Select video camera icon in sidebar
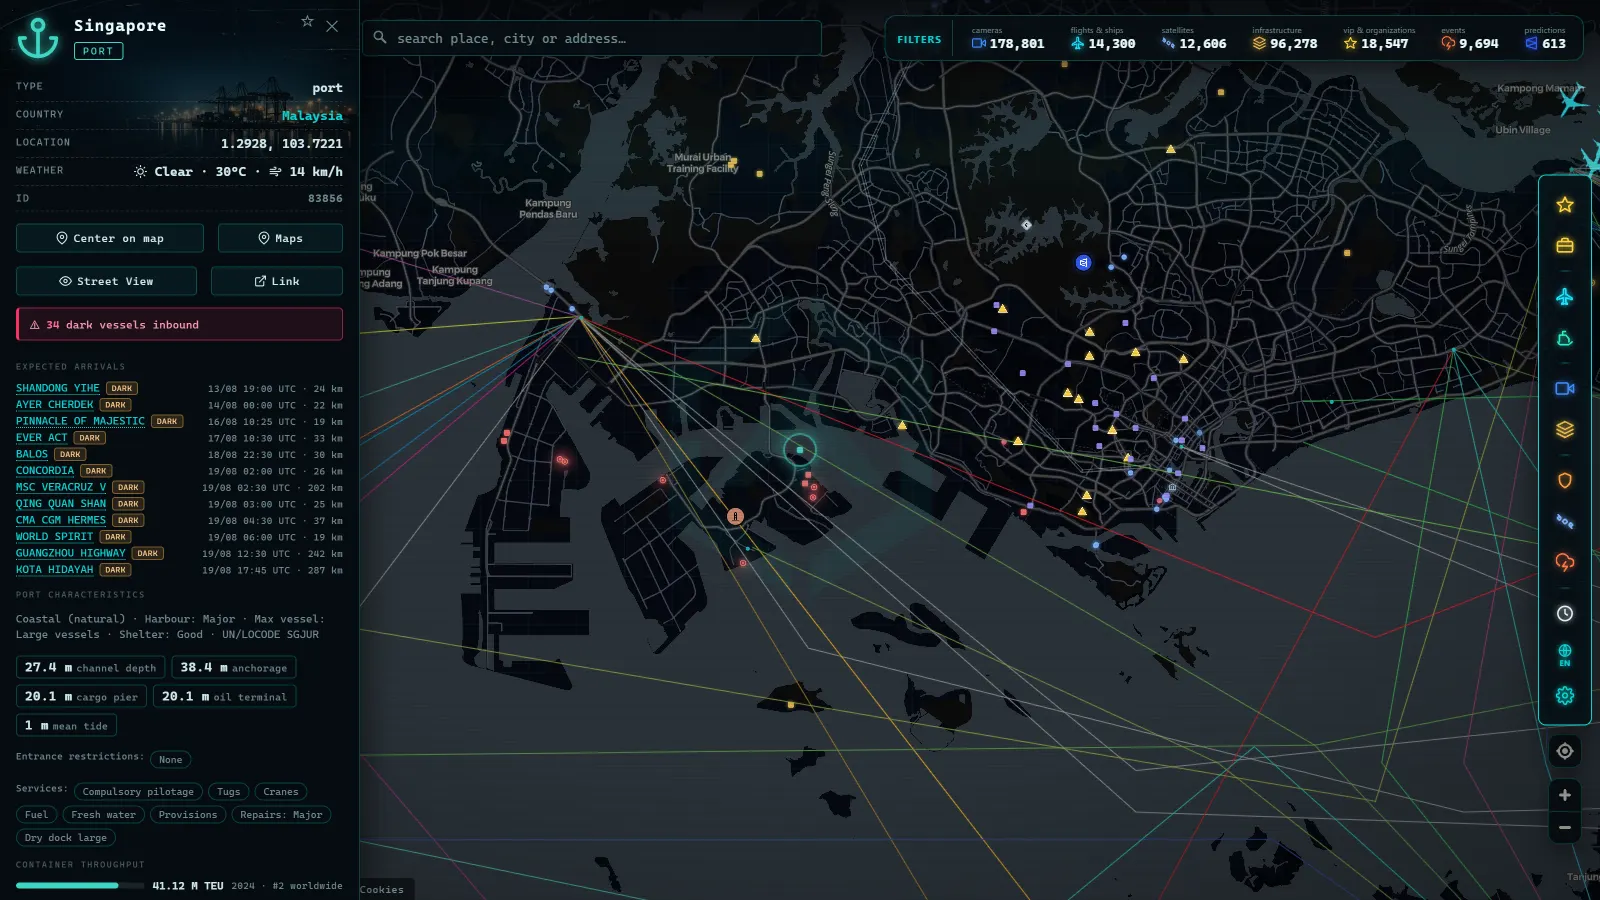 pyautogui.click(x=1565, y=388)
